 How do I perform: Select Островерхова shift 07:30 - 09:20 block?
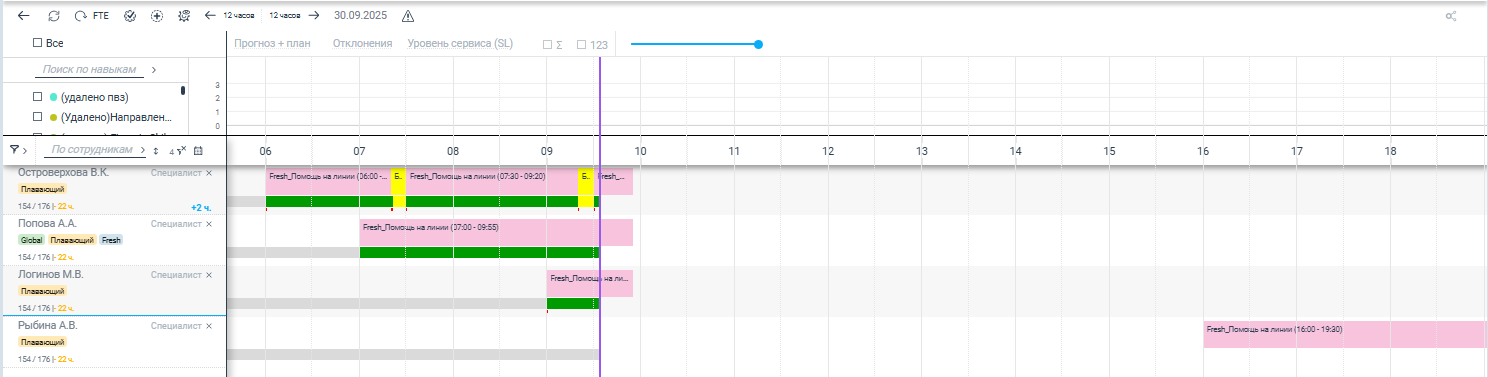click(492, 182)
